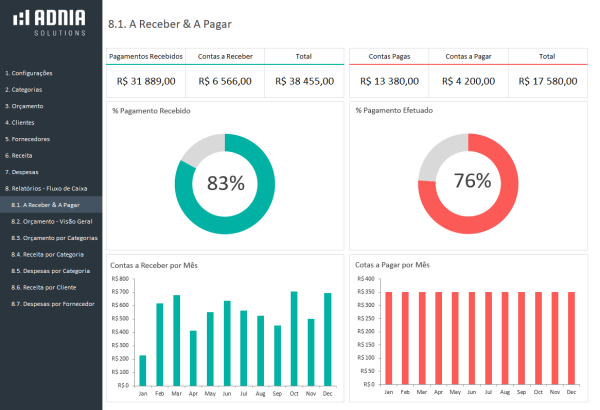Open 8.2. Orçamento - Visão Geral report
The height and width of the screenshot is (410, 600).
point(51,221)
